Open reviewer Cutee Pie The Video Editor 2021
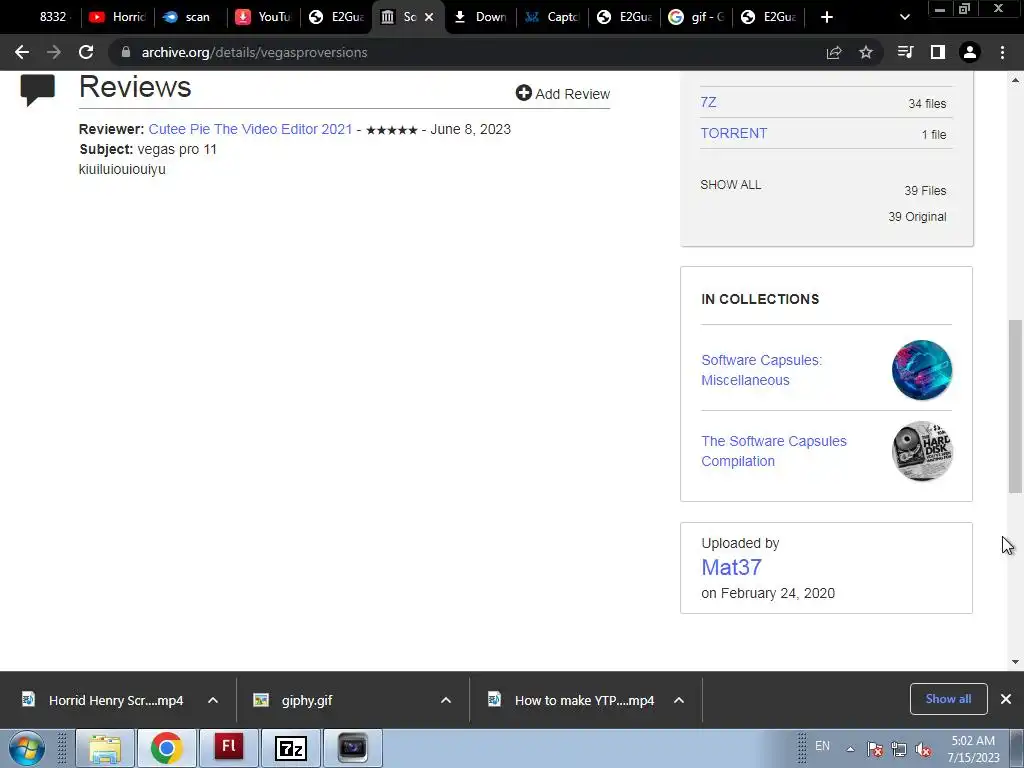The width and height of the screenshot is (1024, 768). (250, 129)
